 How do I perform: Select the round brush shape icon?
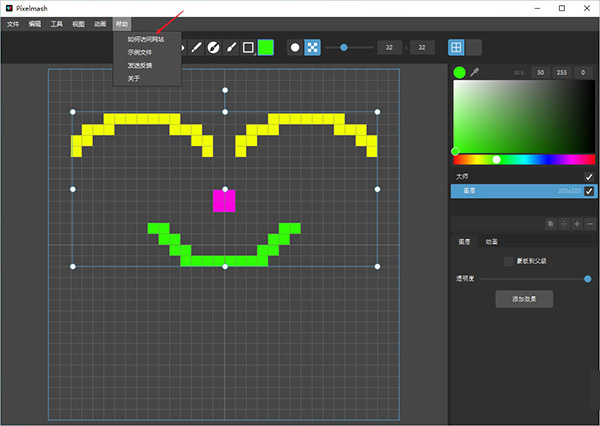click(294, 47)
